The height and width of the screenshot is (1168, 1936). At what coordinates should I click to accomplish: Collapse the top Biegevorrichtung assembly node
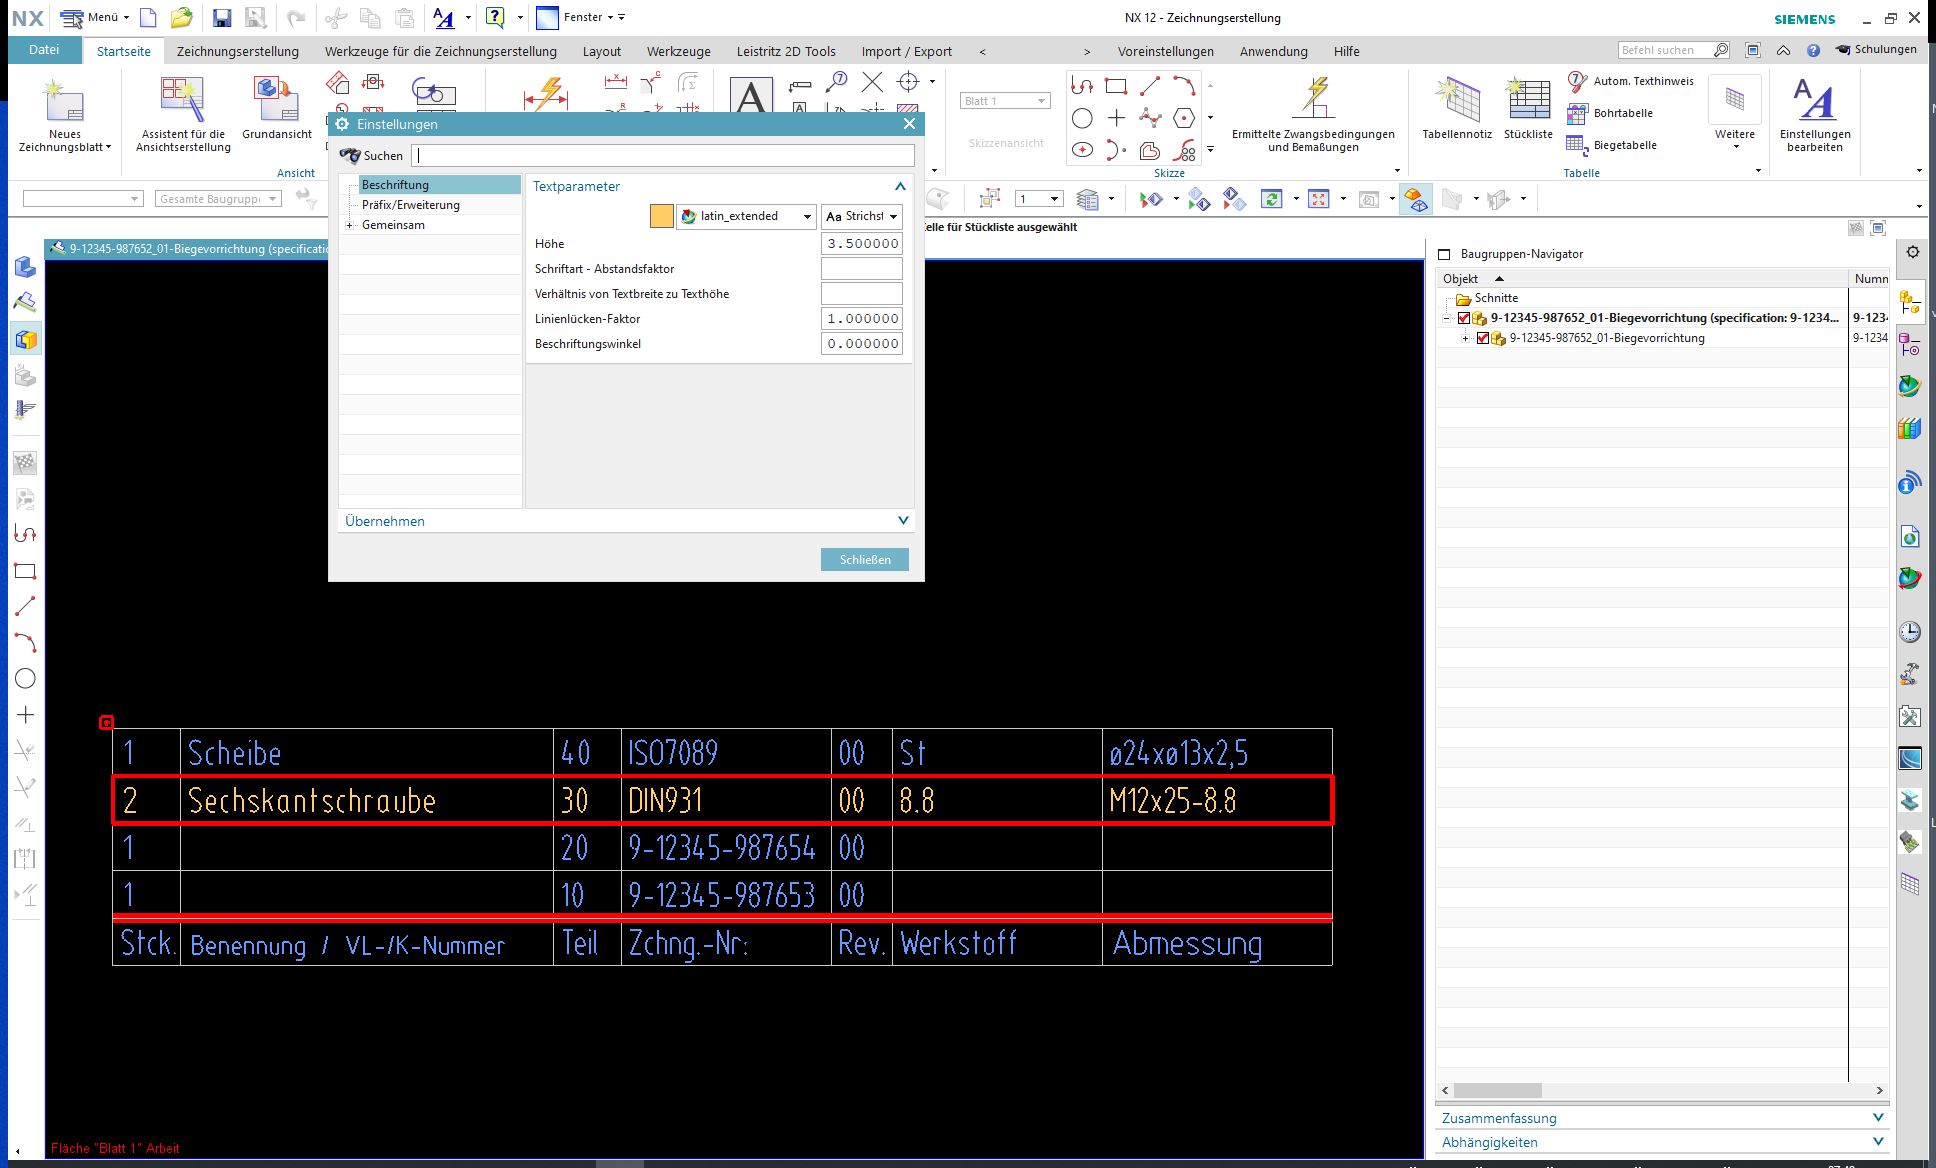point(1446,318)
